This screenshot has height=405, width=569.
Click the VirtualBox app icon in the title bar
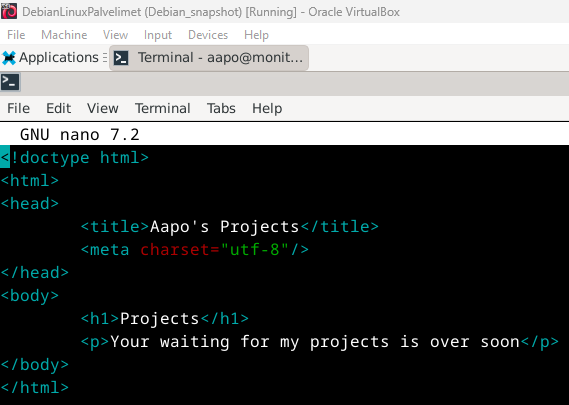click(x=9, y=11)
